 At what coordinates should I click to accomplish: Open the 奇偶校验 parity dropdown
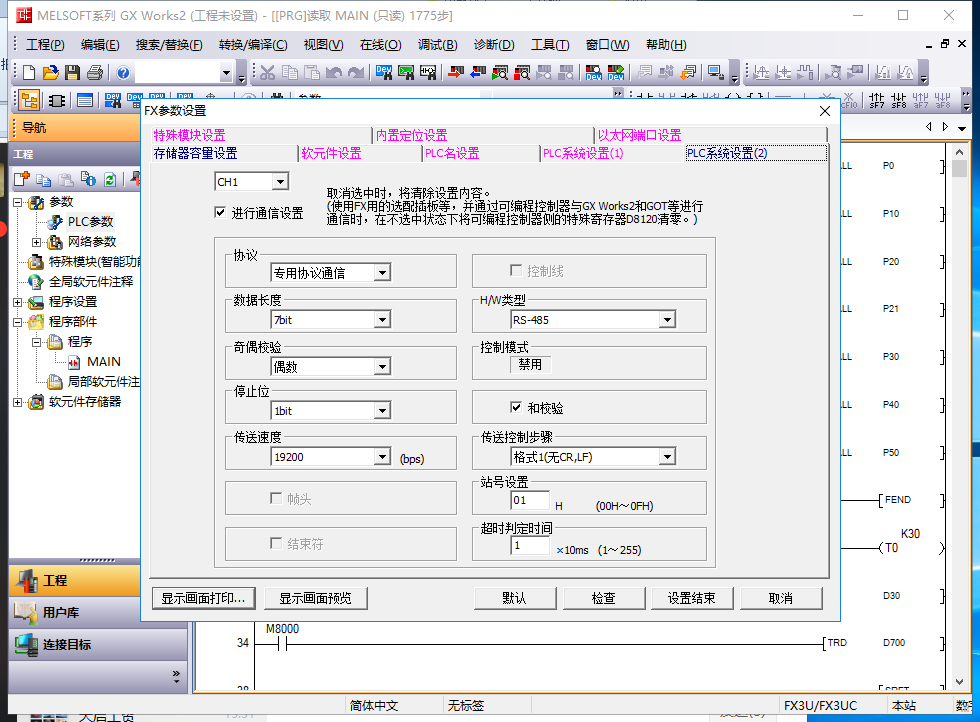pos(382,366)
